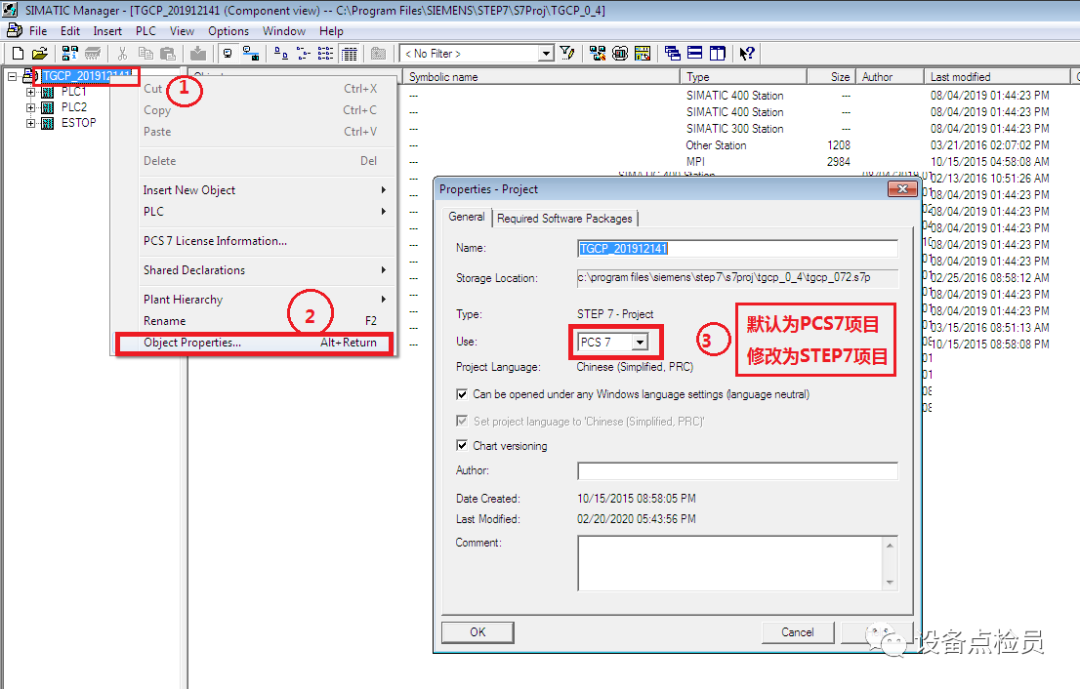Click the Paste clipboard toolbar icon
Screen dimensions: 1080x689
click(x=167, y=53)
